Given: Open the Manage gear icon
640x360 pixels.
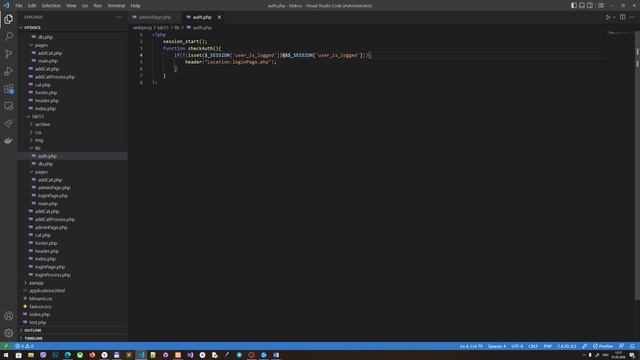Looking at the screenshot, I should (x=9, y=333).
